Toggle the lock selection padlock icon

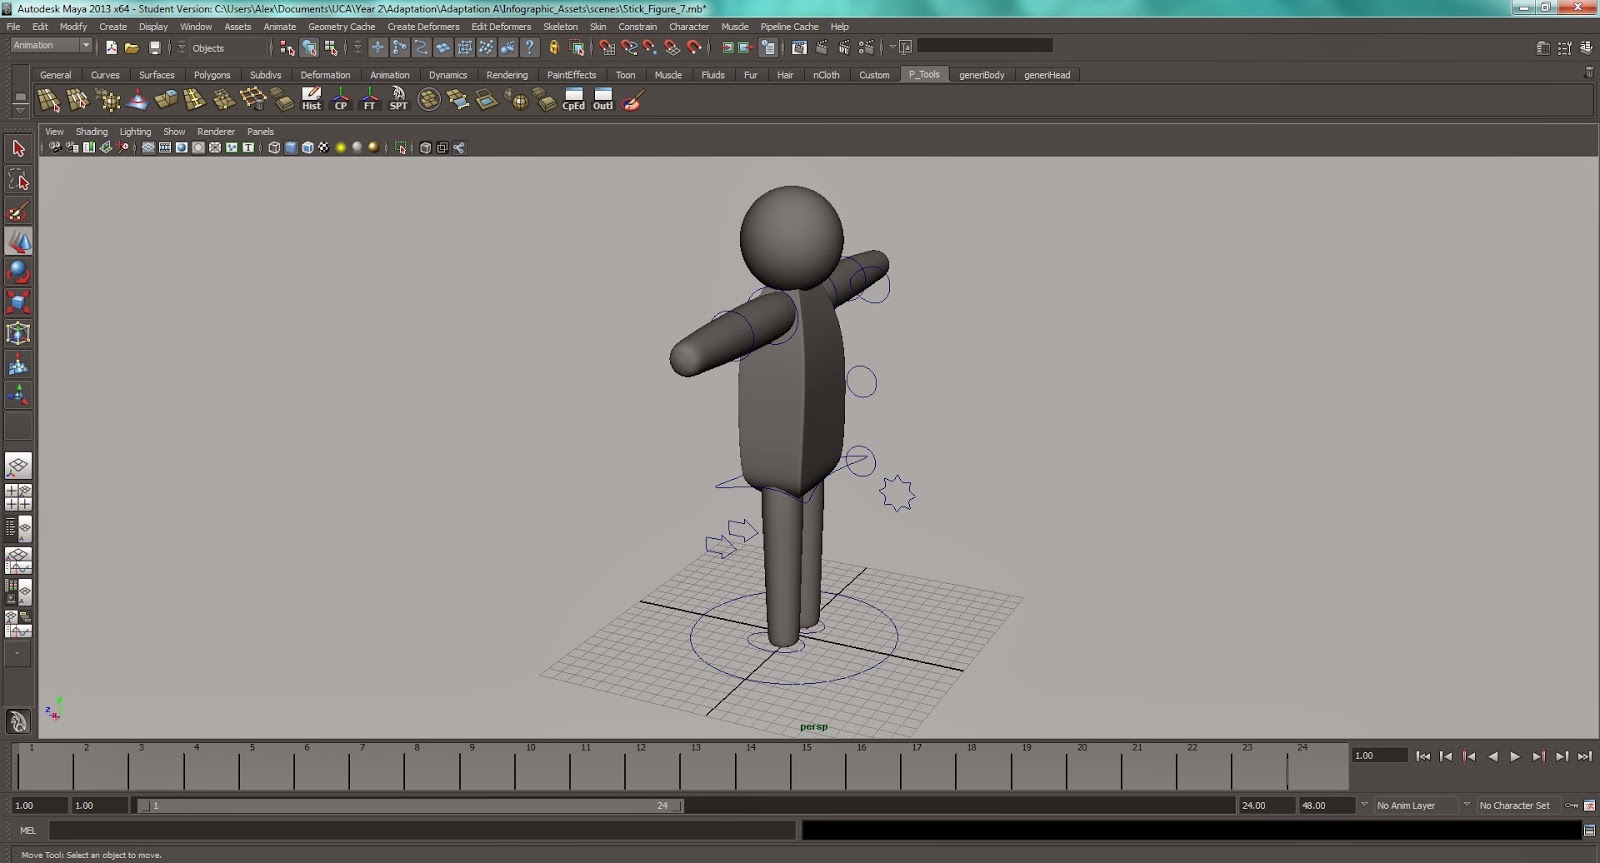point(553,48)
